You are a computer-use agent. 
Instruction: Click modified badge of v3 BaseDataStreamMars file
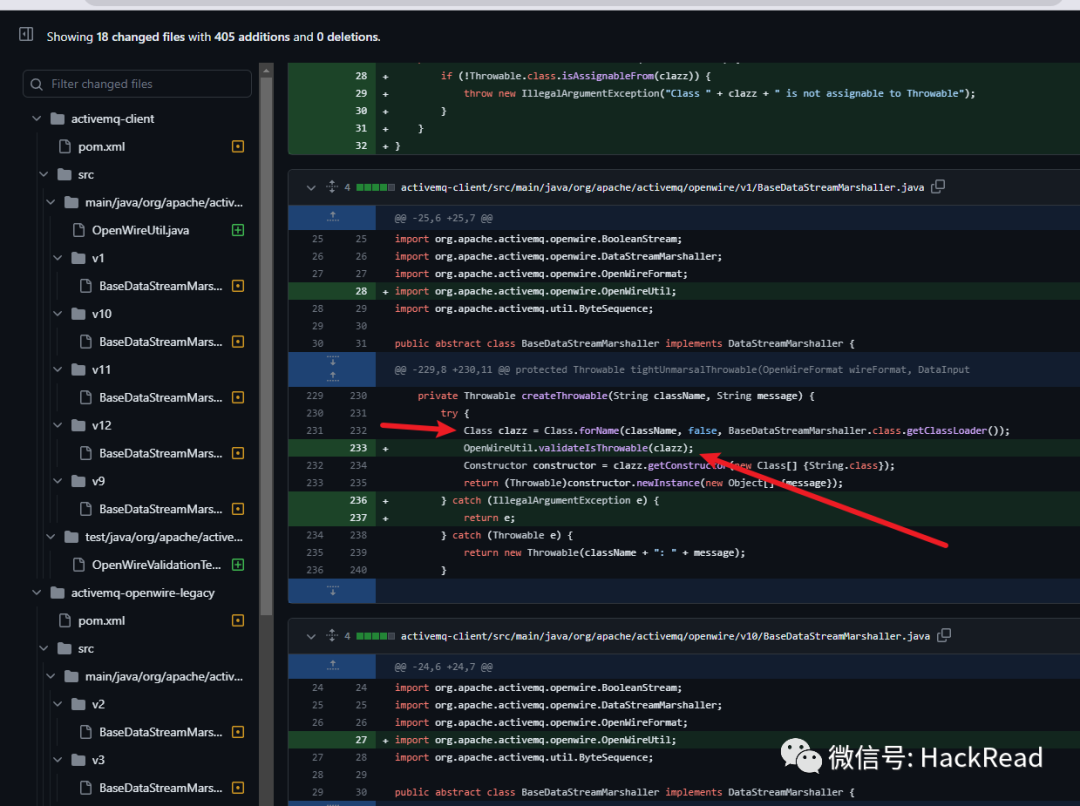tap(238, 788)
